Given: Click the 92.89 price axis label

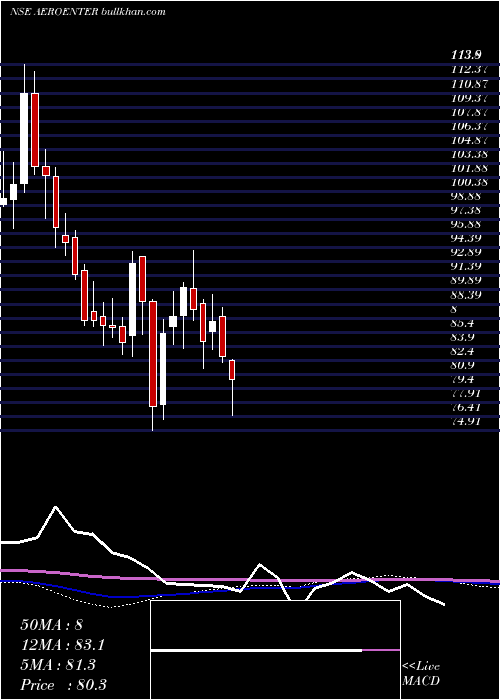Looking at the screenshot, I should pos(466,253).
